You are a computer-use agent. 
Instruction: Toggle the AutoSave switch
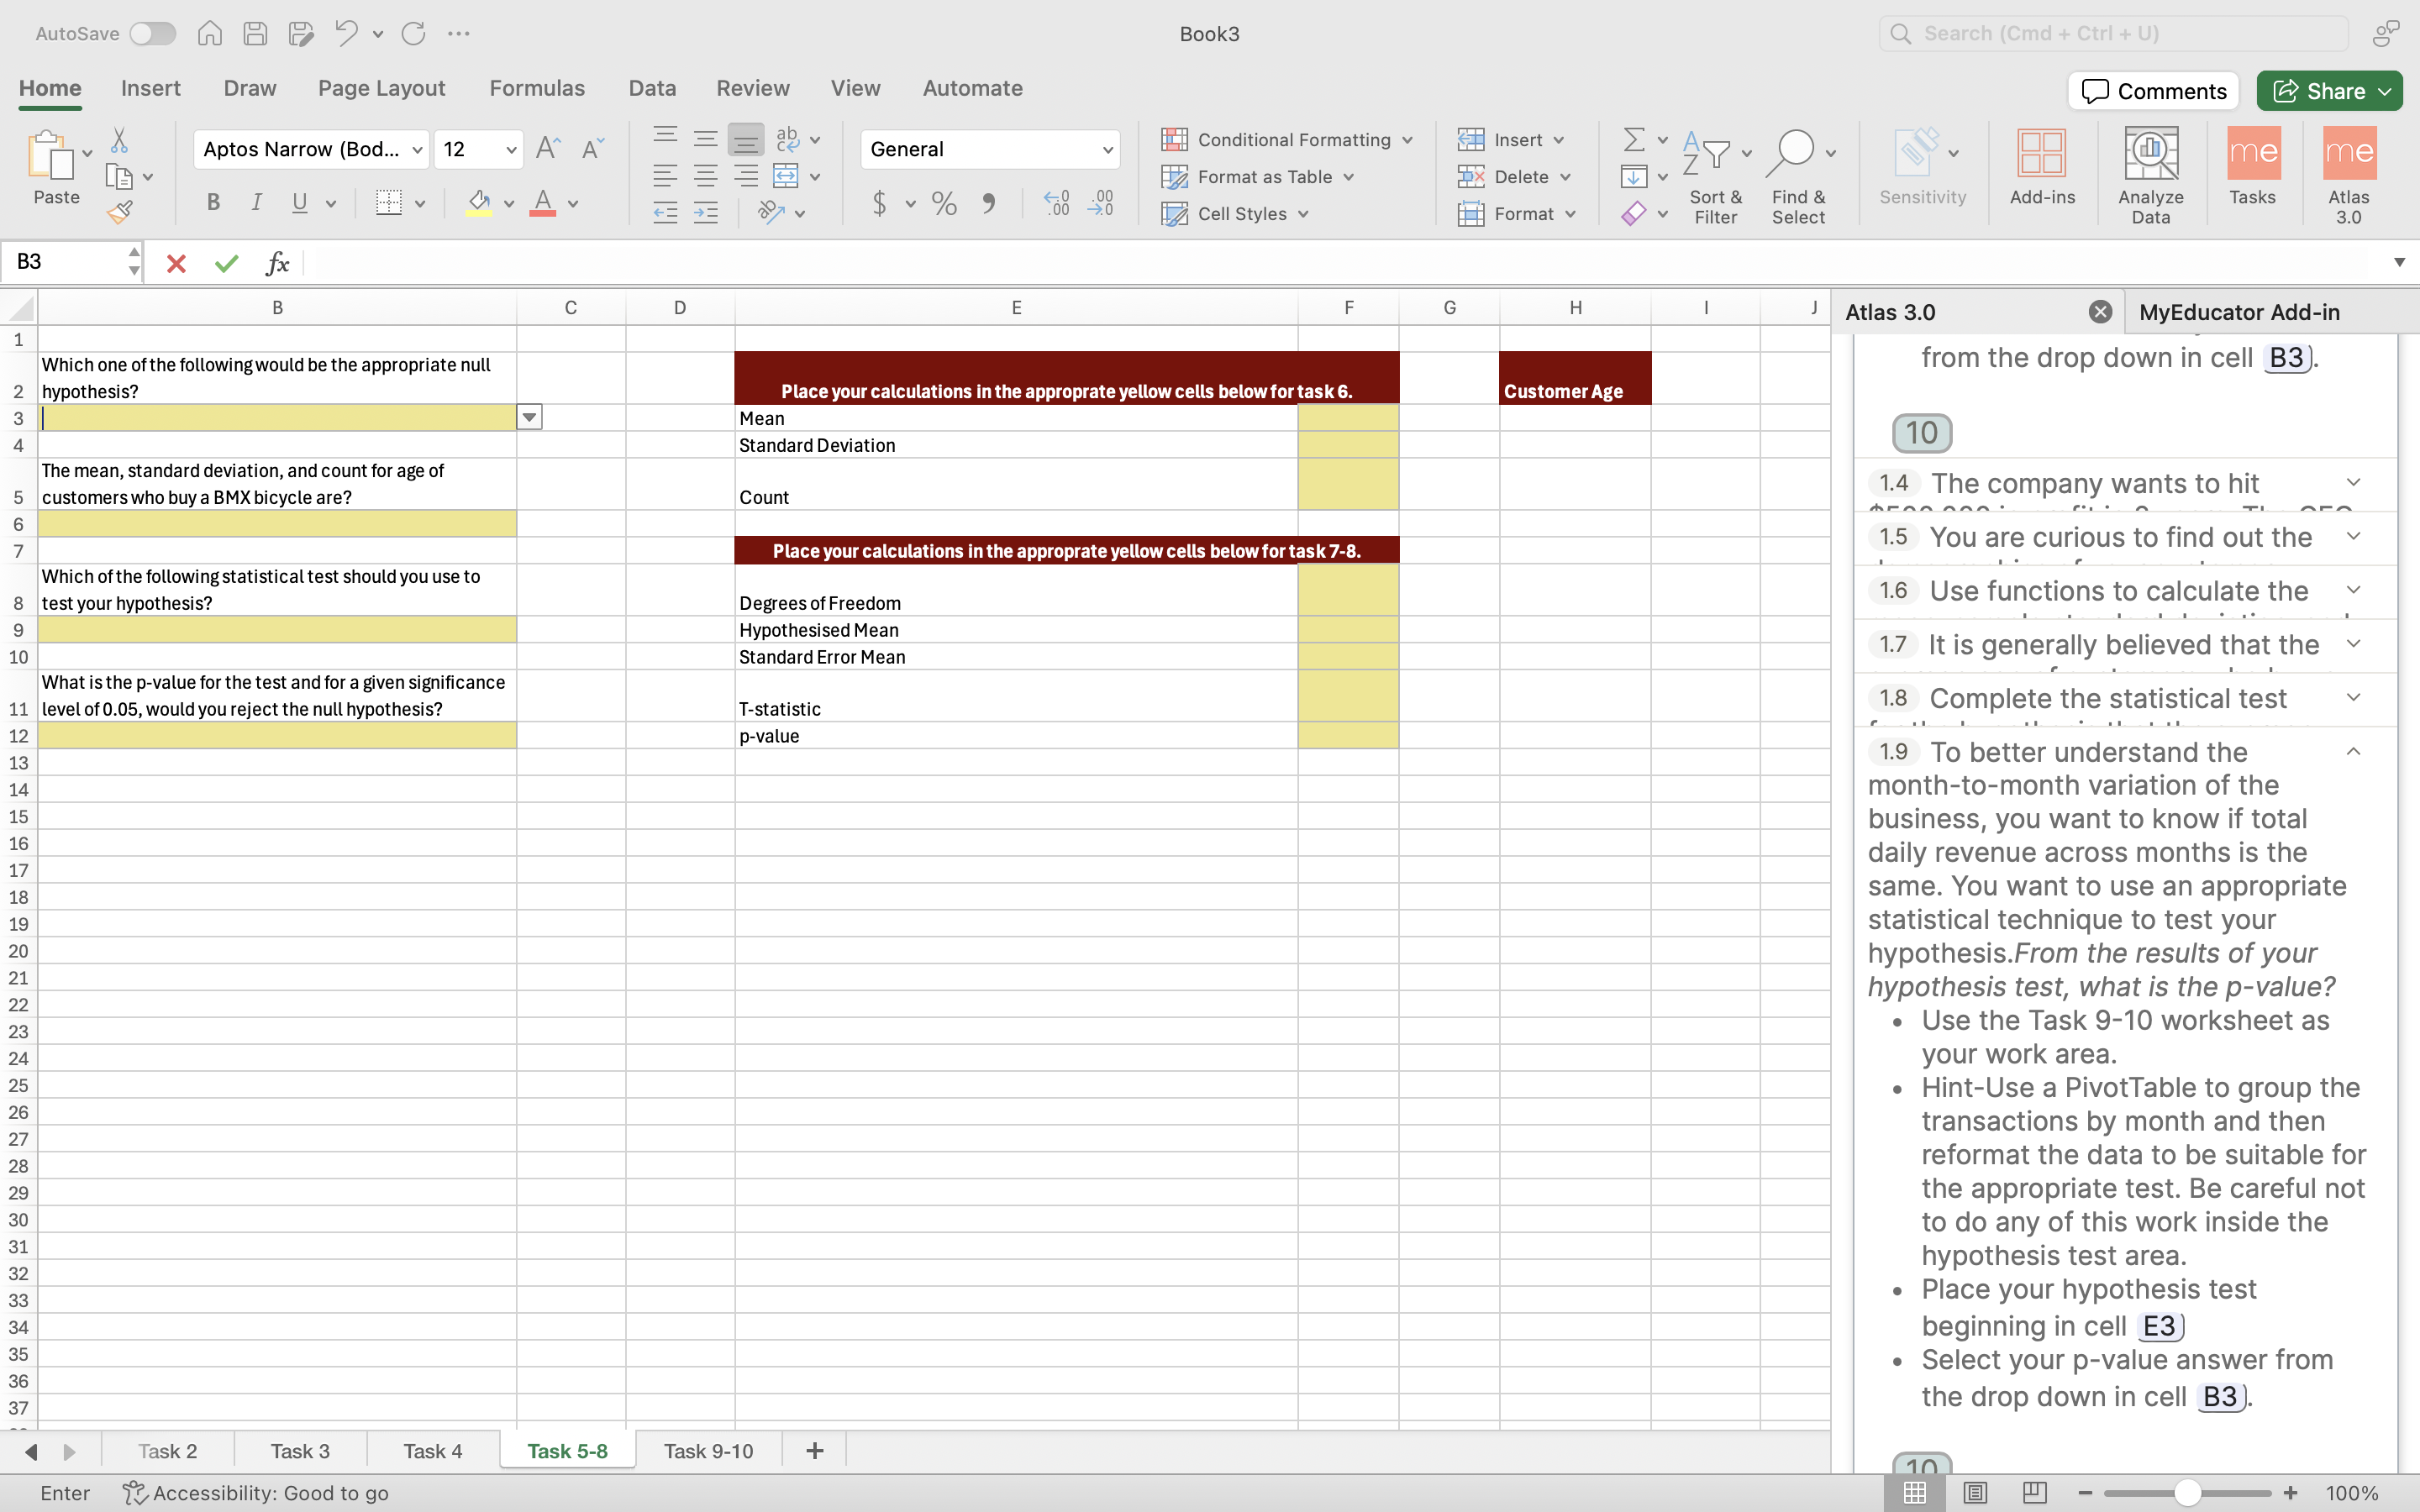click(x=152, y=34)
